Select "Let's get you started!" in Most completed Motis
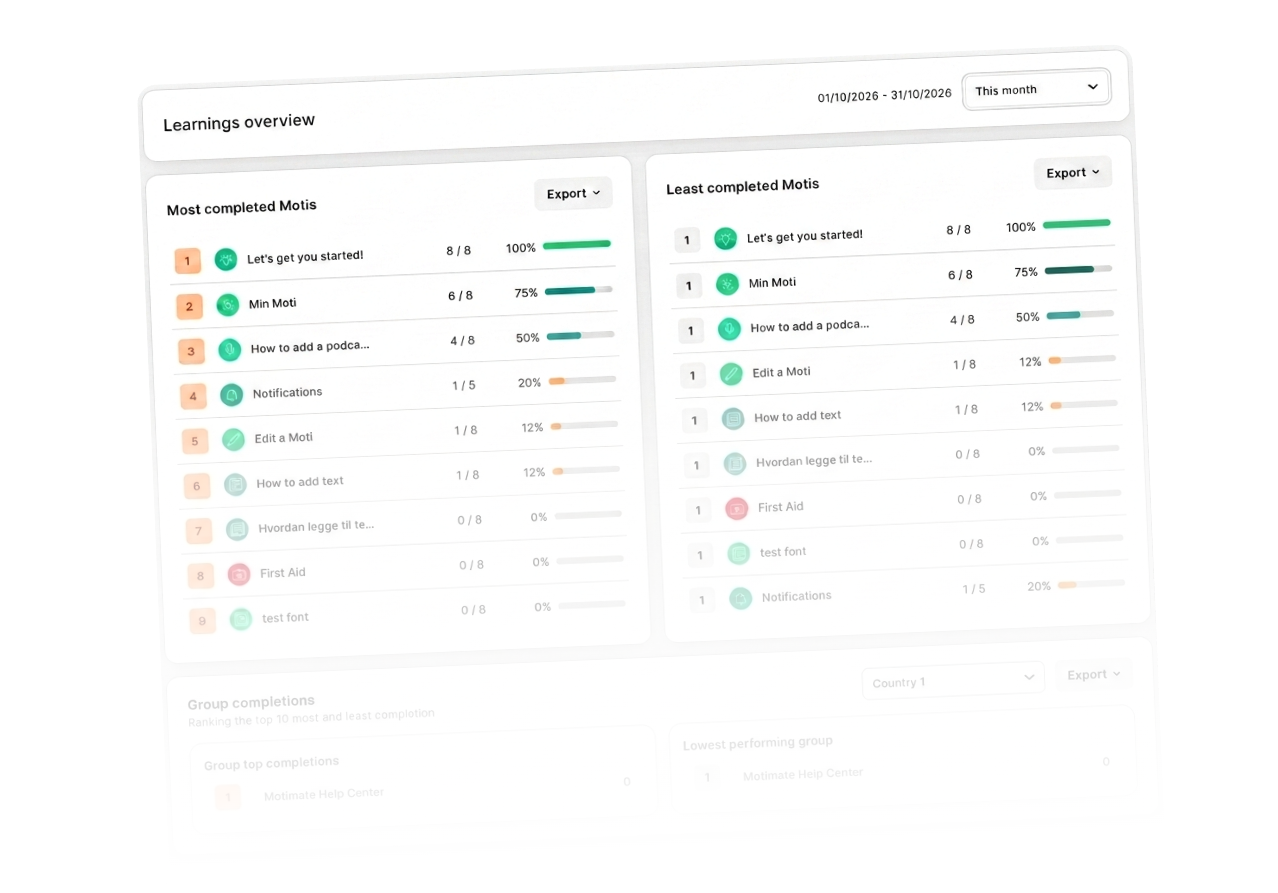1278x893 pixels. [305, 257]
